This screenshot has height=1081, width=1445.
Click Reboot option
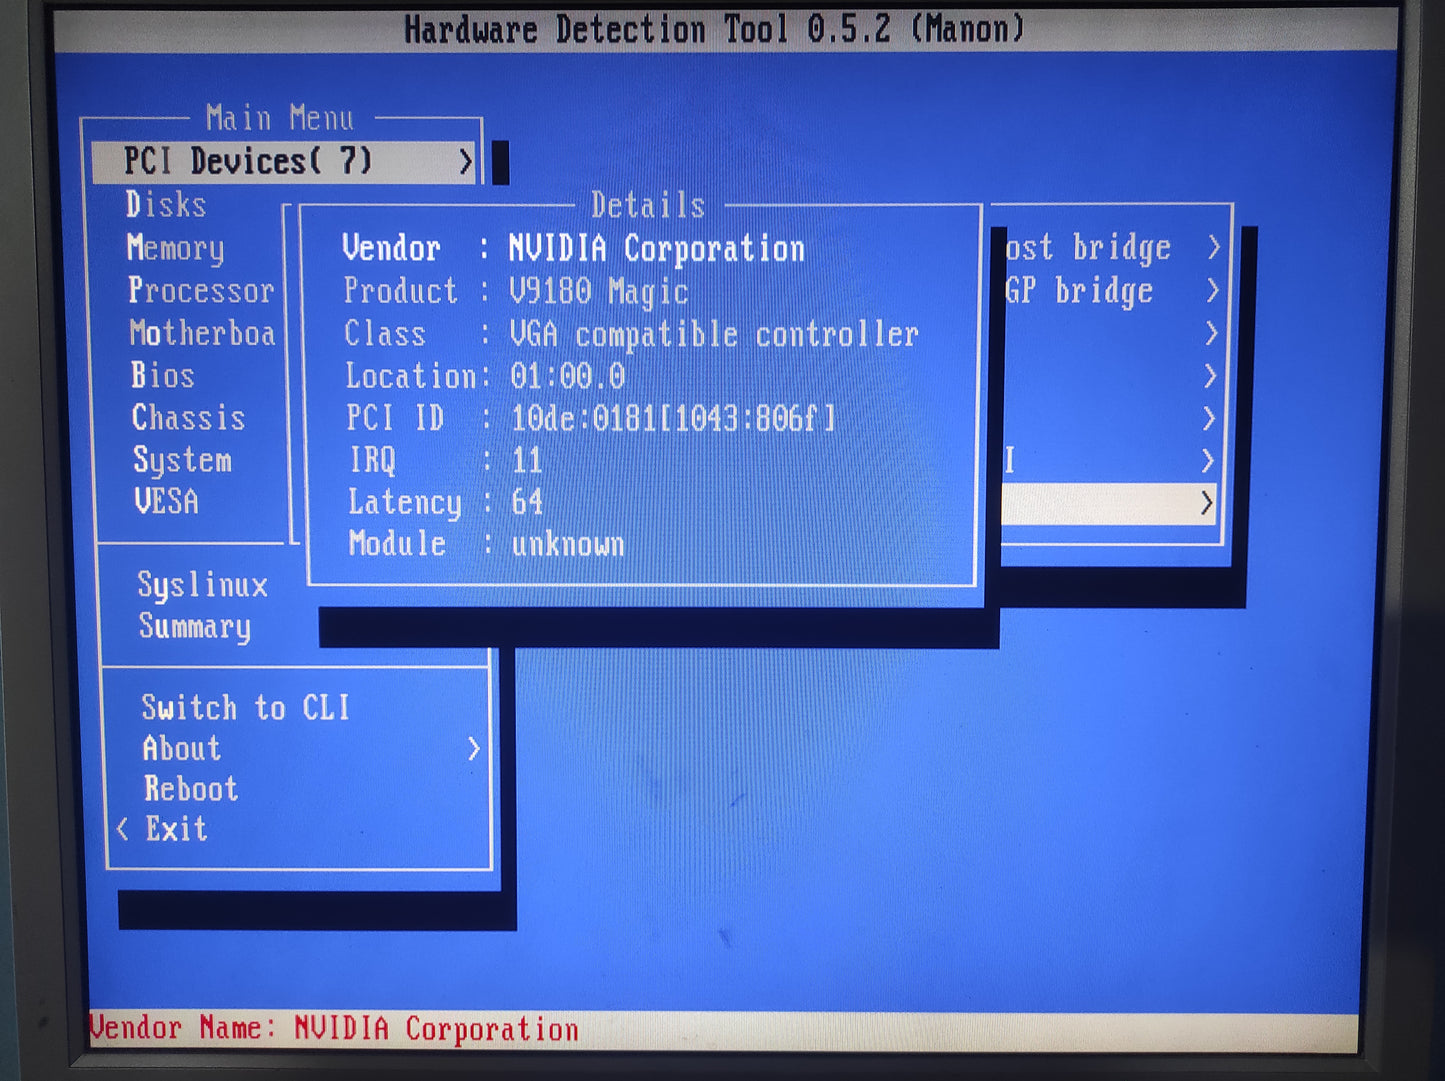point(191,789)
